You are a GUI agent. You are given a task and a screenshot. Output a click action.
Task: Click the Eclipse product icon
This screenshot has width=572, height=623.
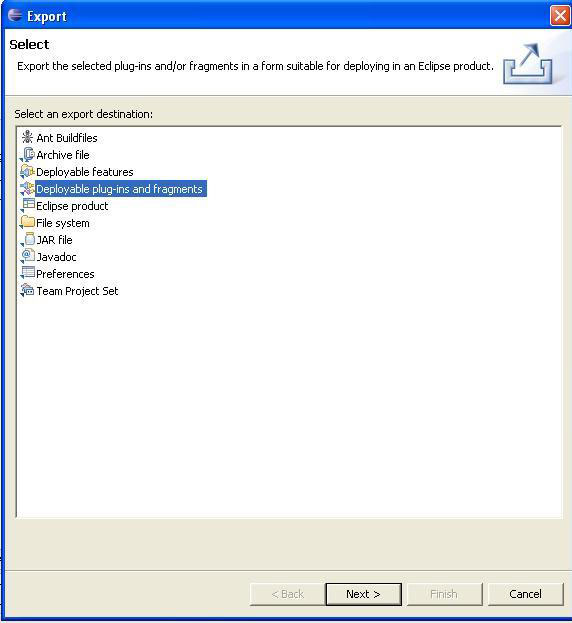pos(27,206)
